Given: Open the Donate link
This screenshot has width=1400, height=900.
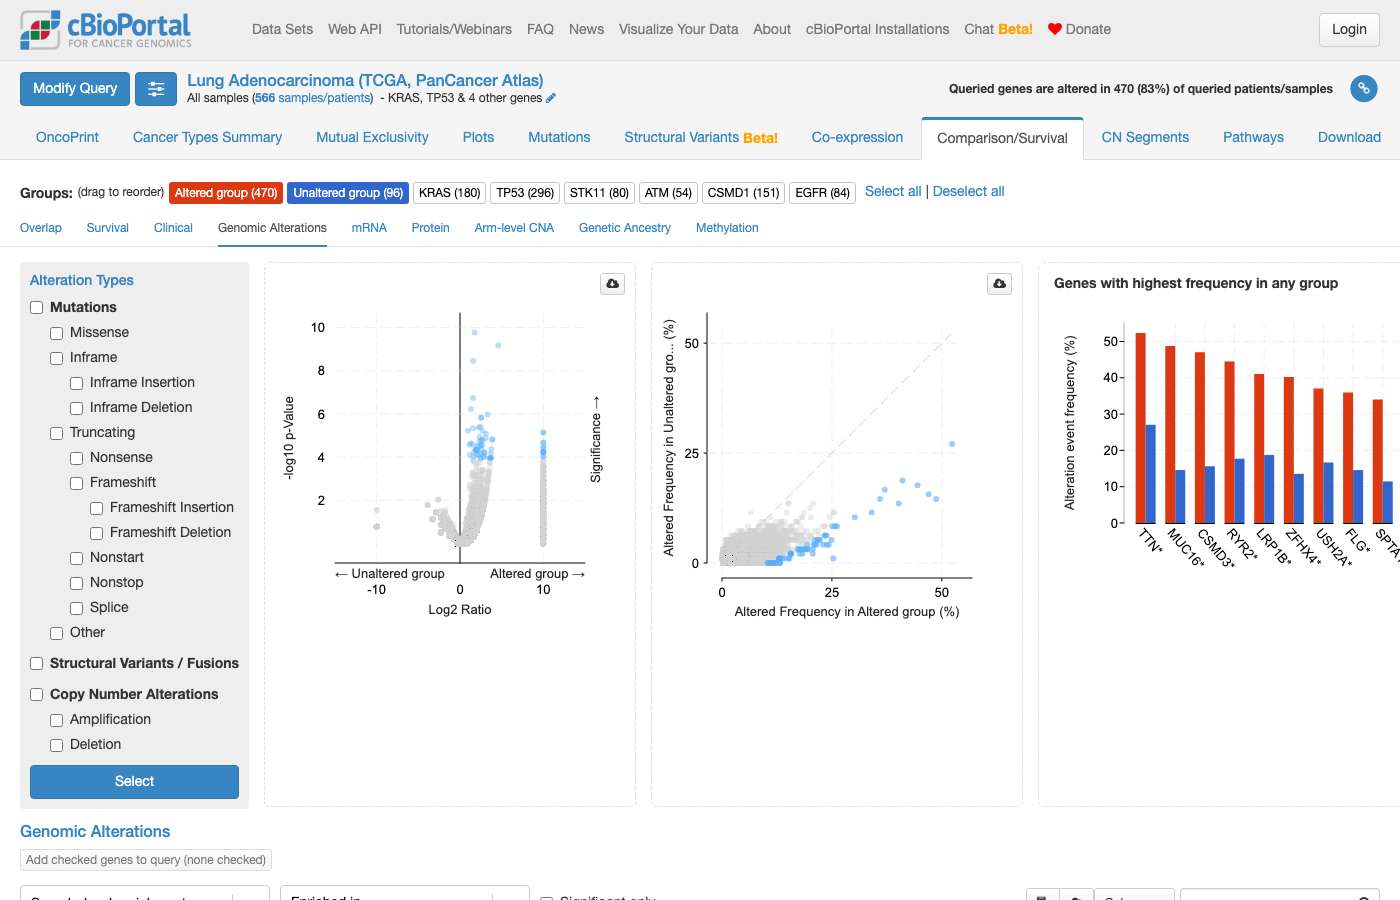Looking at the screenshot, I should (1079, 30).
